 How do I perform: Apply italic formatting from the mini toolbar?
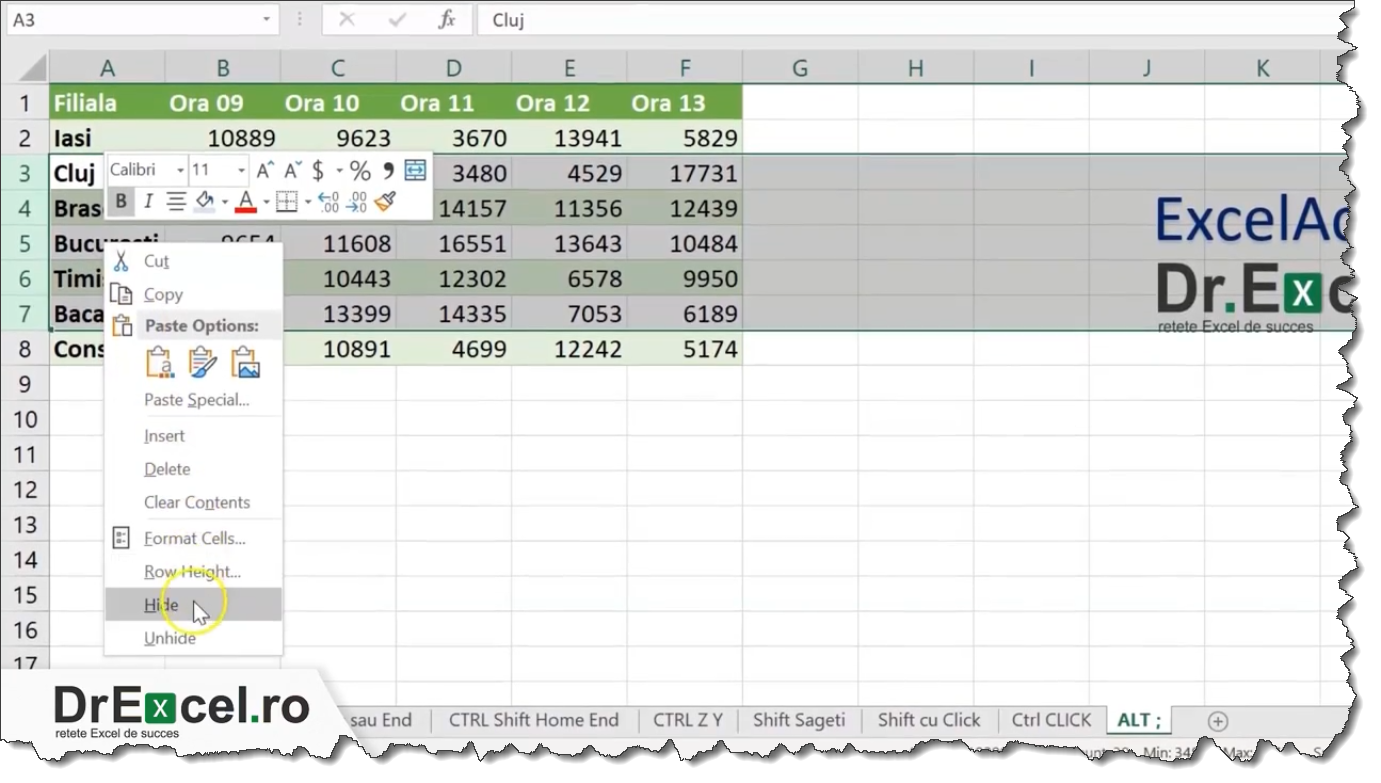tap(148, 201)
